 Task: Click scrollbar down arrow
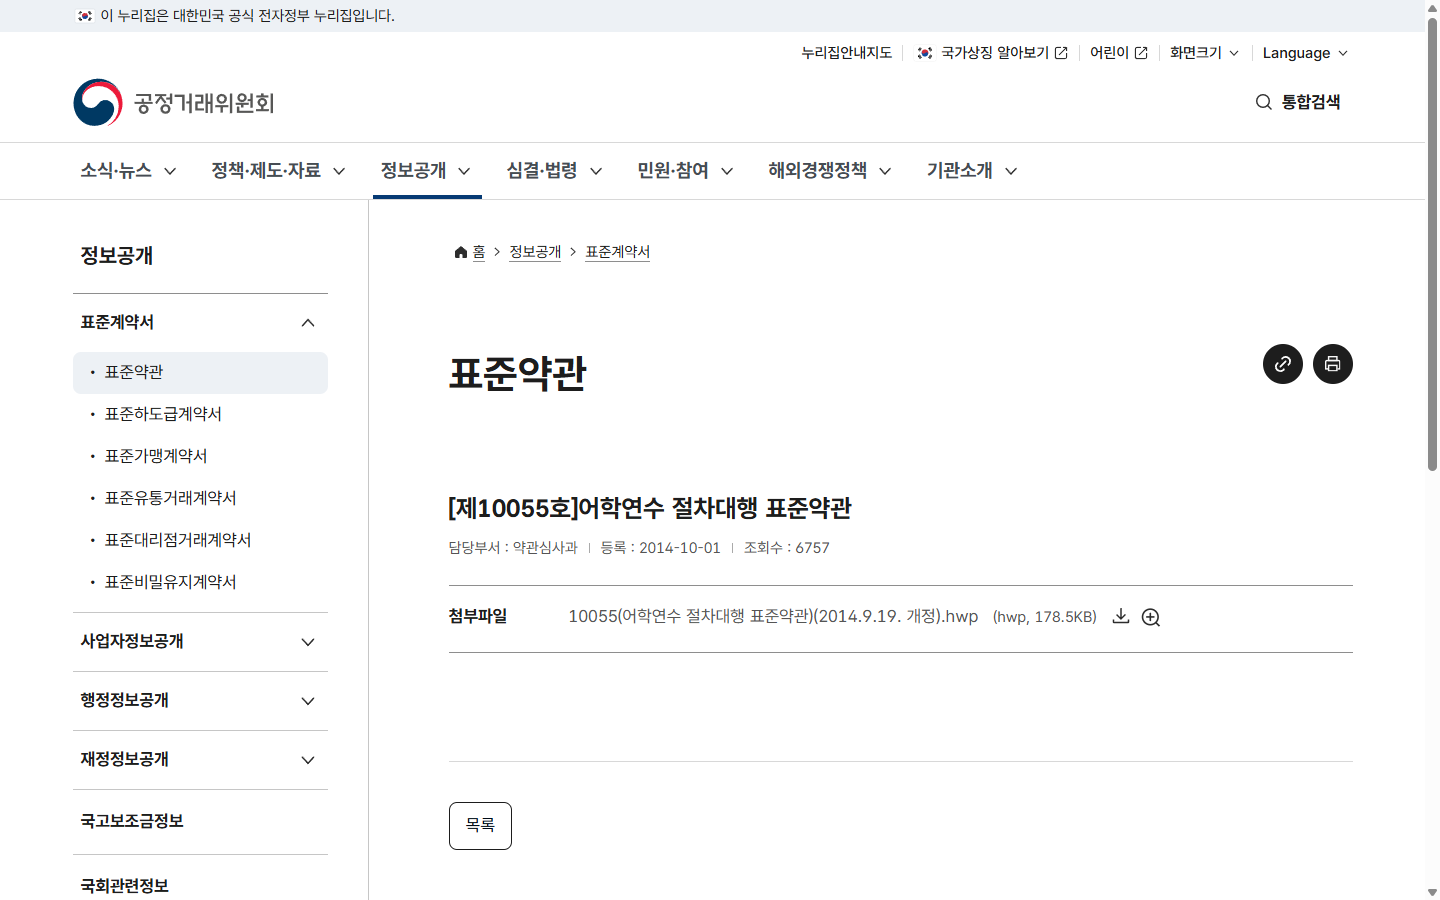tap(1432, 892)
